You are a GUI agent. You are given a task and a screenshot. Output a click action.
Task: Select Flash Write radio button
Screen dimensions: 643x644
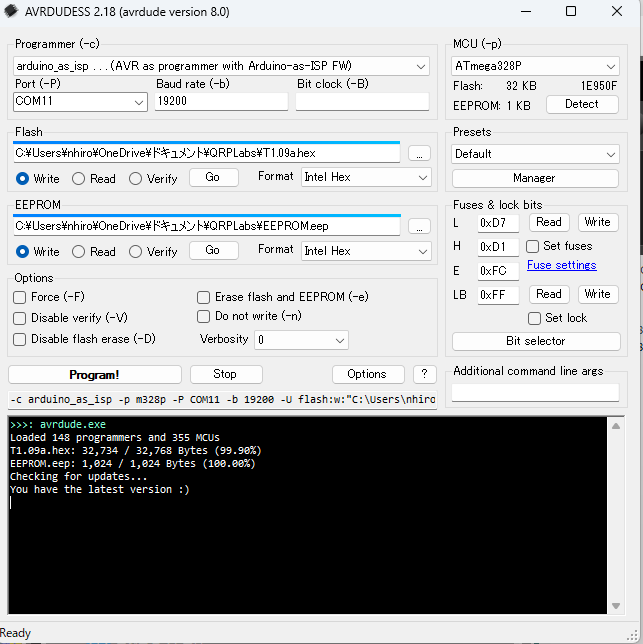pos(22,179)
